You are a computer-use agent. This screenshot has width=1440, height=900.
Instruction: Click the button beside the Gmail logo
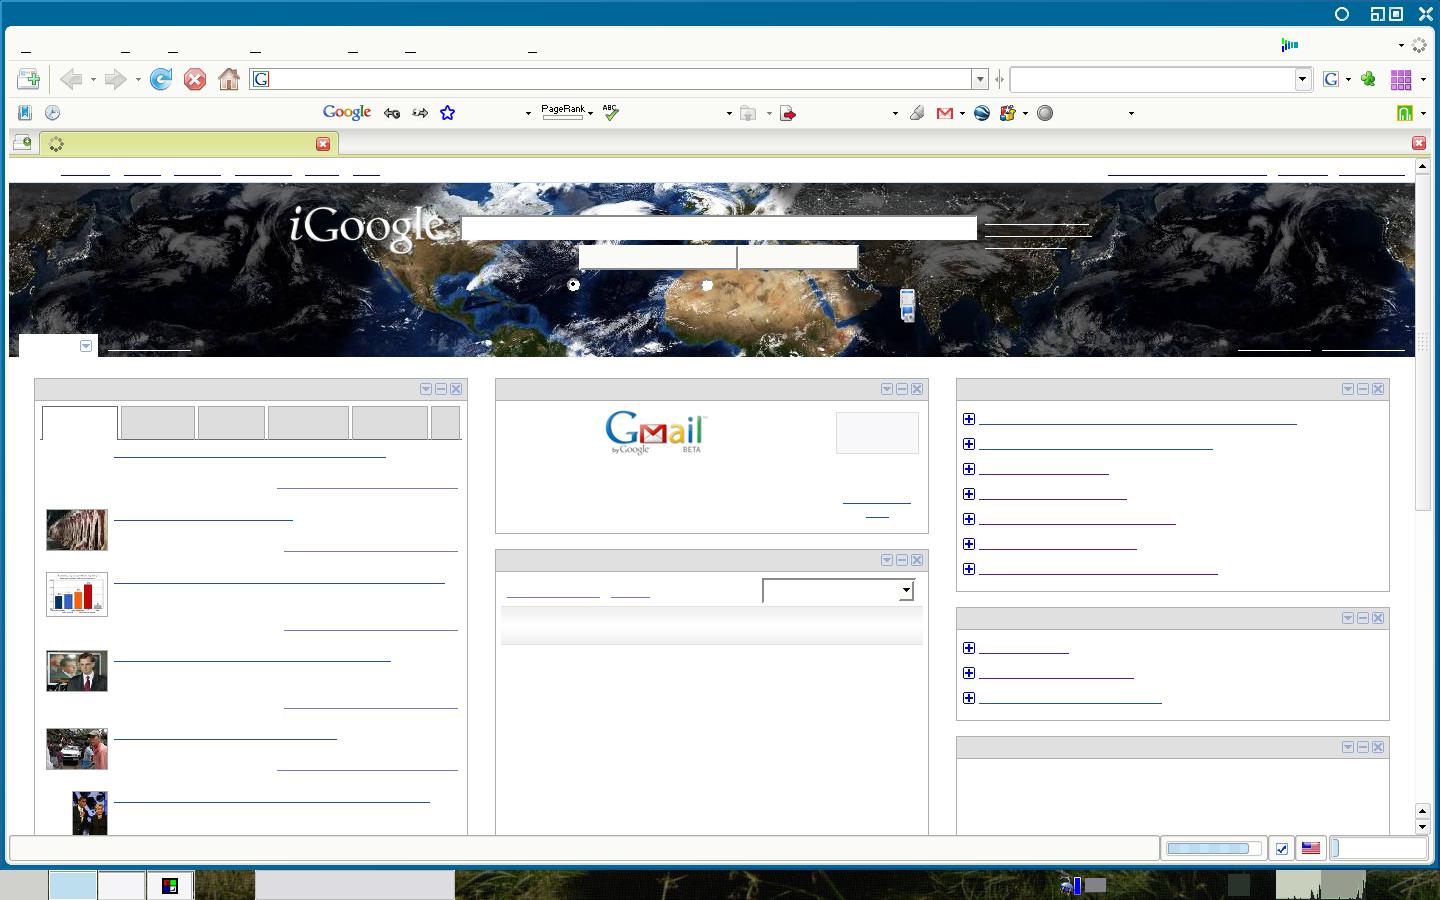(877, 433)
